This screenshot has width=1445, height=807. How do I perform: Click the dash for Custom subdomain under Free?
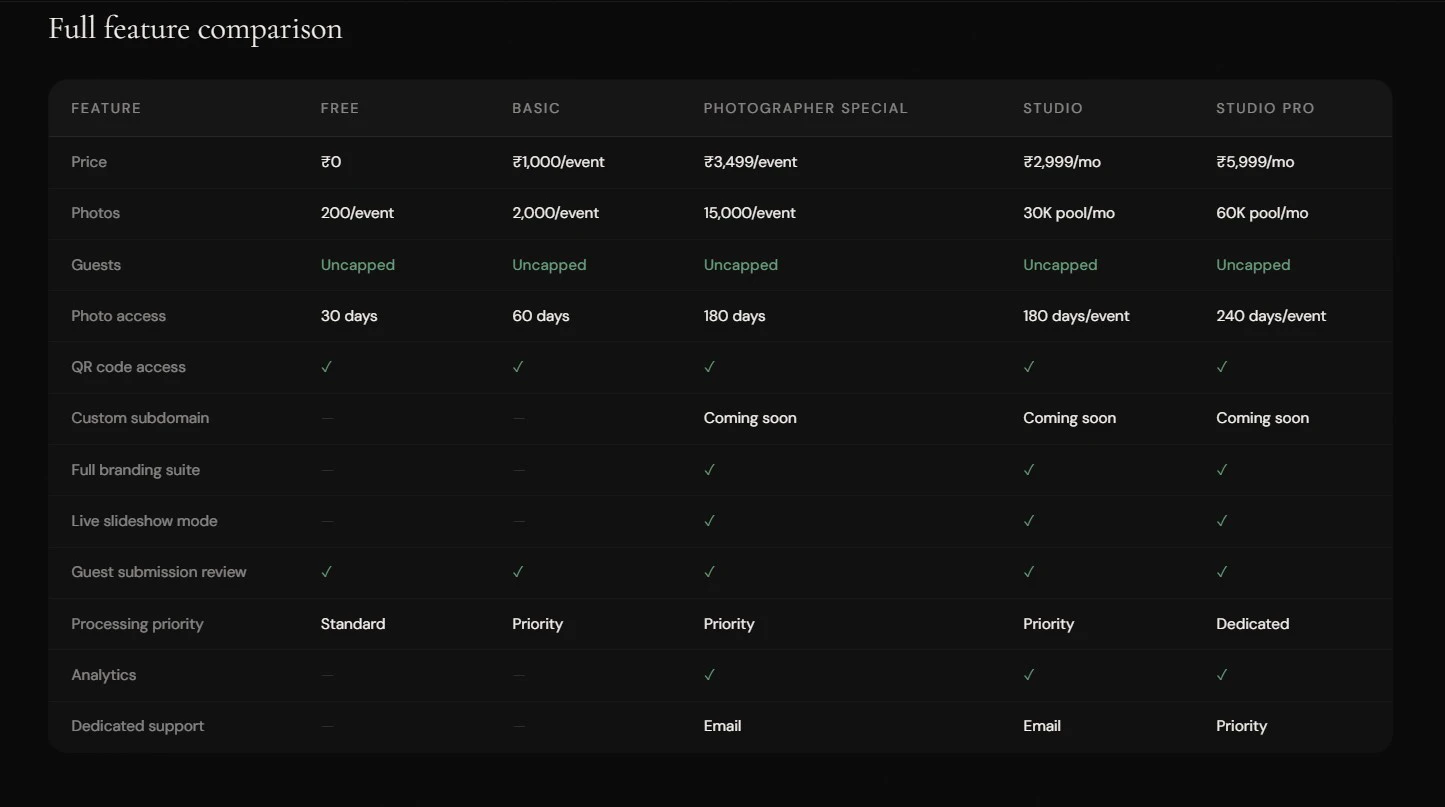tap(328, 418)
